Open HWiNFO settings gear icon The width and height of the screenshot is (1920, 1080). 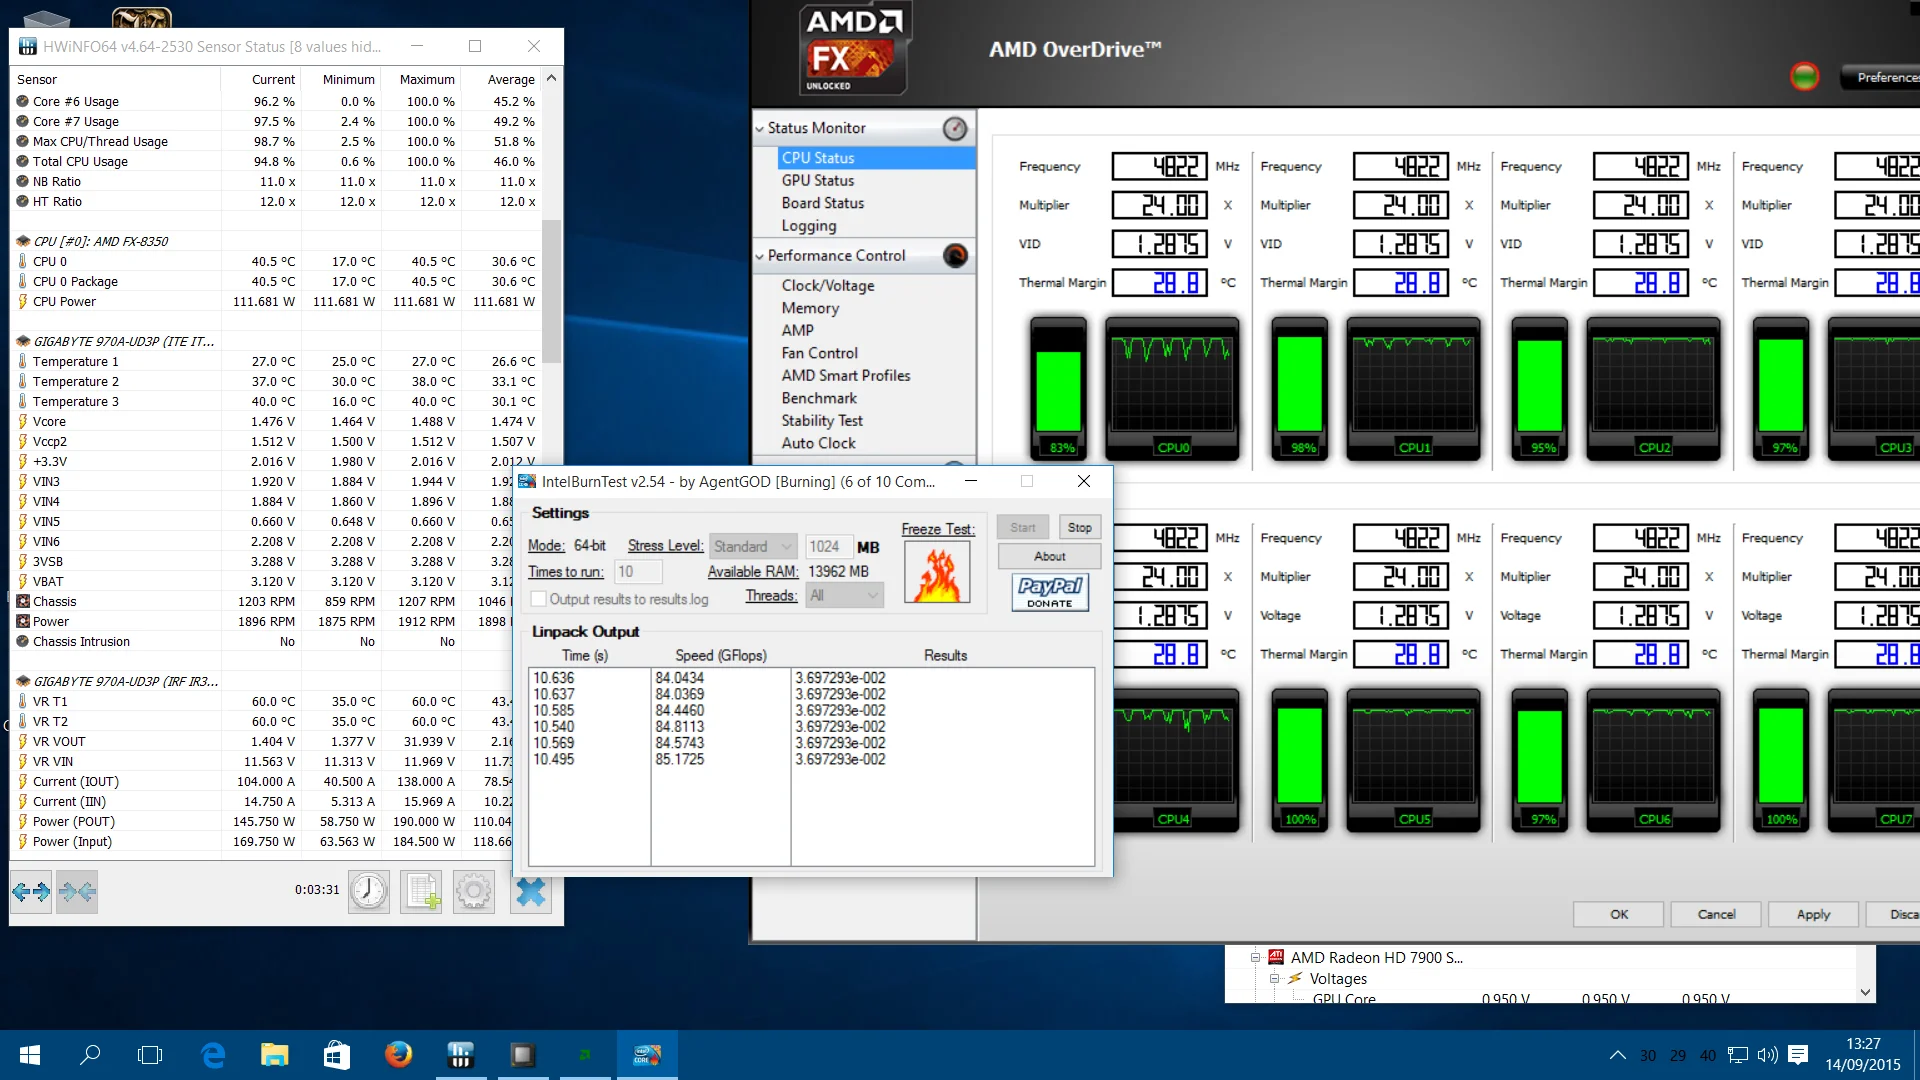tap(474, 891)
